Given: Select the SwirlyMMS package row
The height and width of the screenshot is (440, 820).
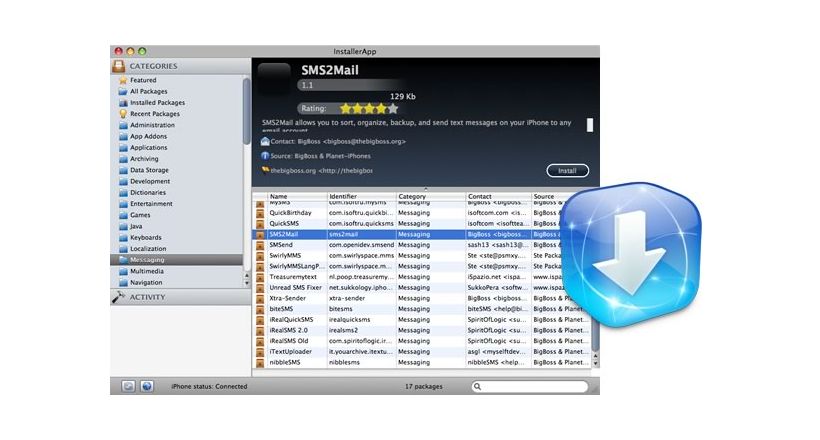Looking at the screenshot, I should (422, 255).
